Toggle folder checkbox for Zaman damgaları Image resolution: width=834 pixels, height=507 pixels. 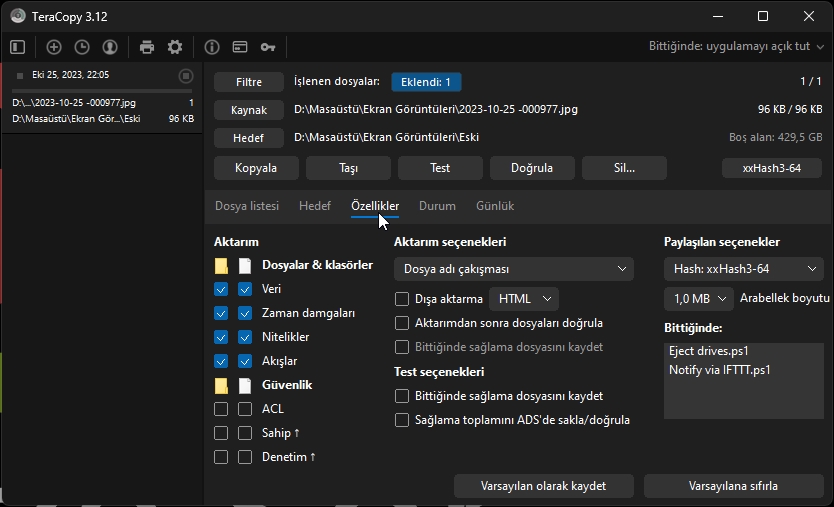[x=221, y=313]
